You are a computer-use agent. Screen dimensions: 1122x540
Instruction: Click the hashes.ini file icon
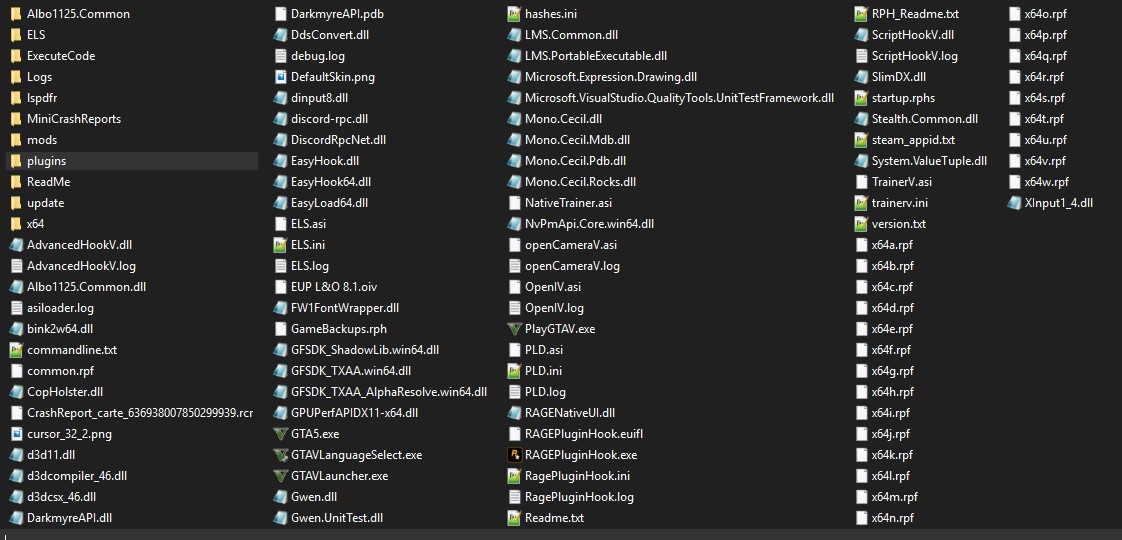click(x=514, y=14)
